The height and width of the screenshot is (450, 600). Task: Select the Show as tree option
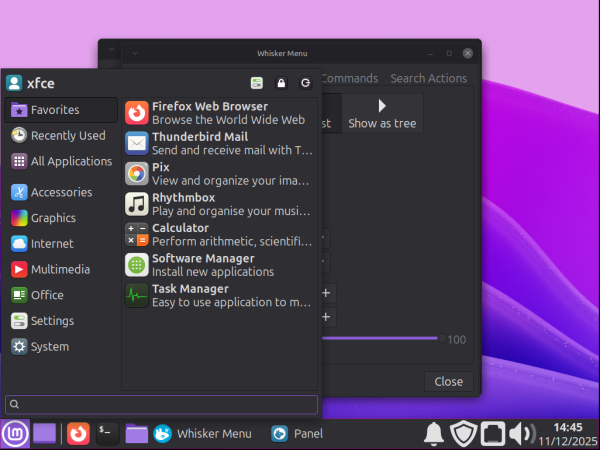coord(382,113)
